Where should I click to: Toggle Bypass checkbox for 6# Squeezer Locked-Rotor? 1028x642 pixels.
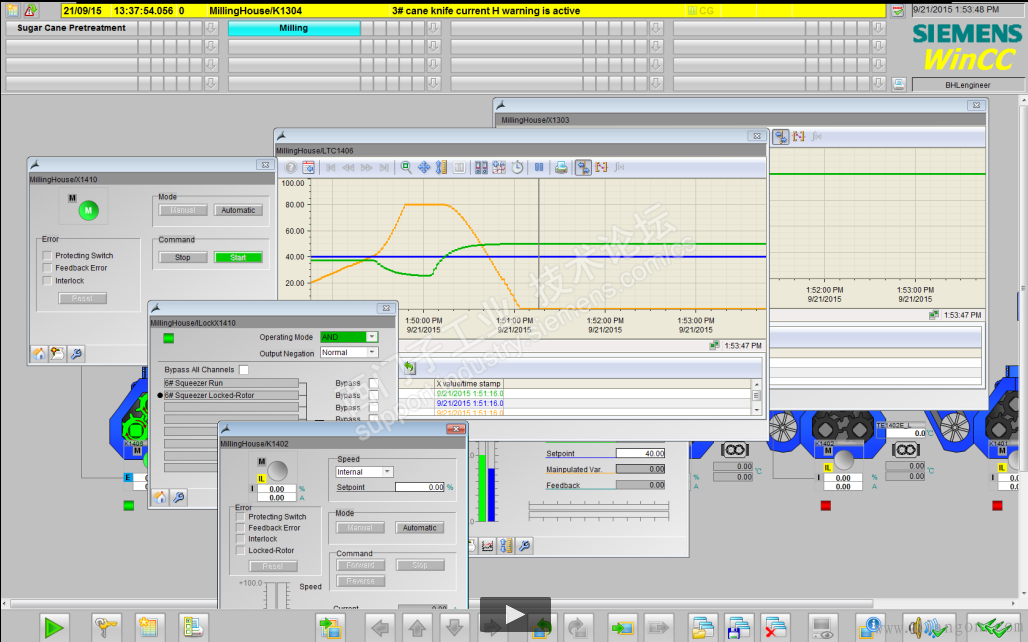373,395
